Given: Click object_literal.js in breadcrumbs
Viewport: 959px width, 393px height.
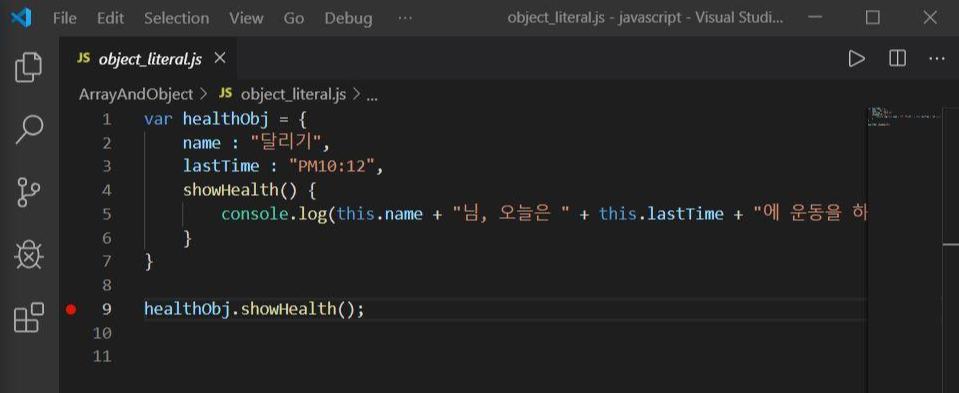Looking at the screenshot, I should point(293,94).
